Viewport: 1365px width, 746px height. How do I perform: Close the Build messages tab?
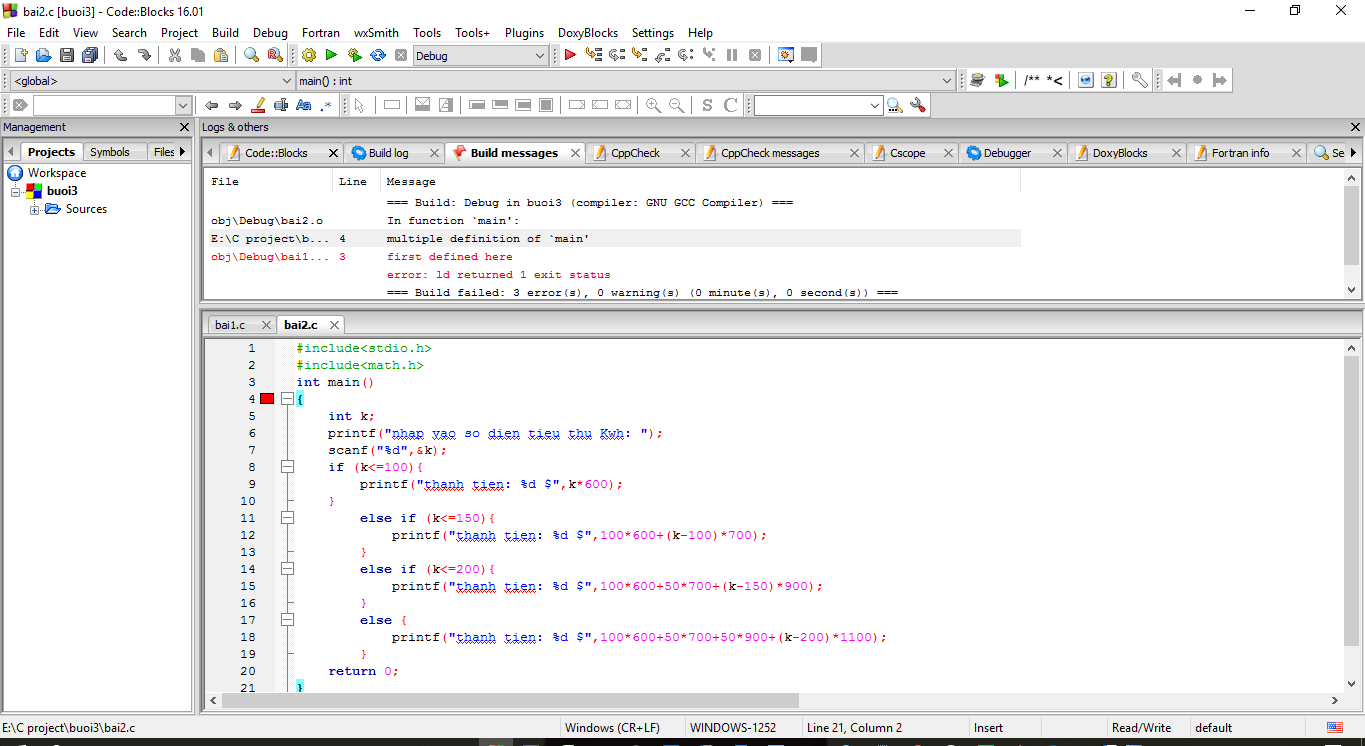pyautogui.click(x=576, y=153)
